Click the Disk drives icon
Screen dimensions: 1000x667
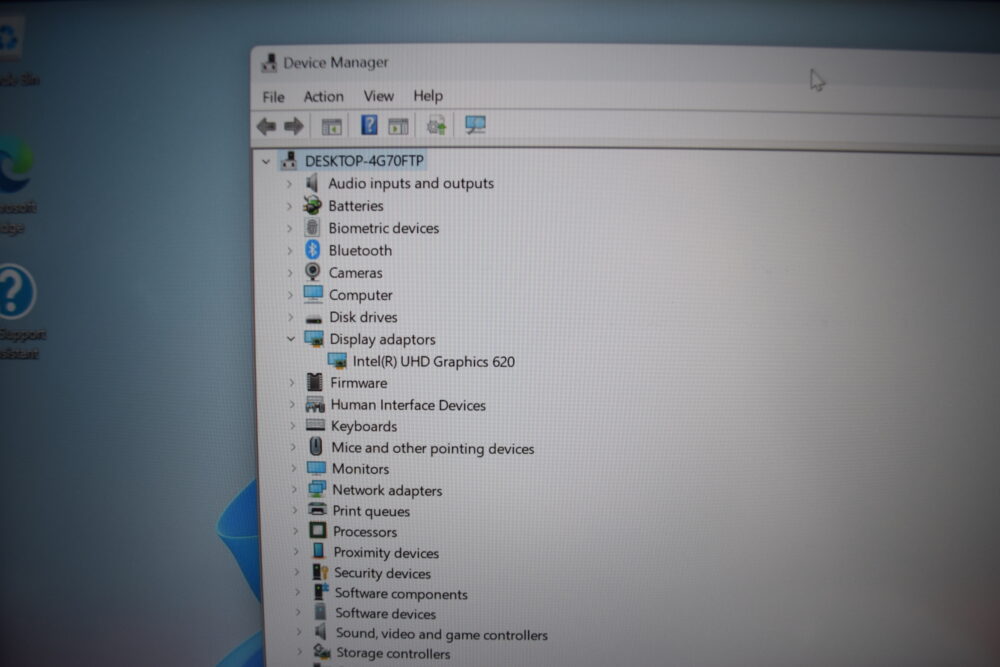coord(314,318)
